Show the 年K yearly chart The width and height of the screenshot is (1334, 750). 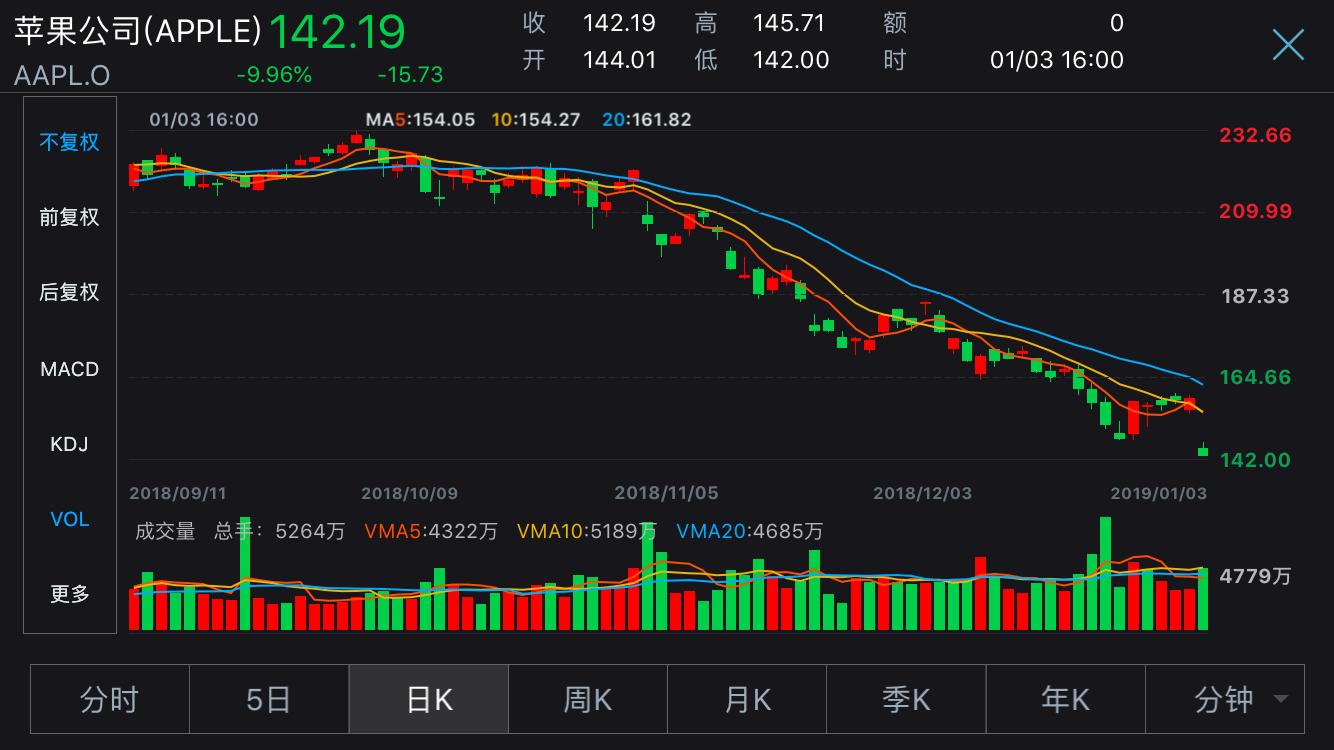(1066, 699)
